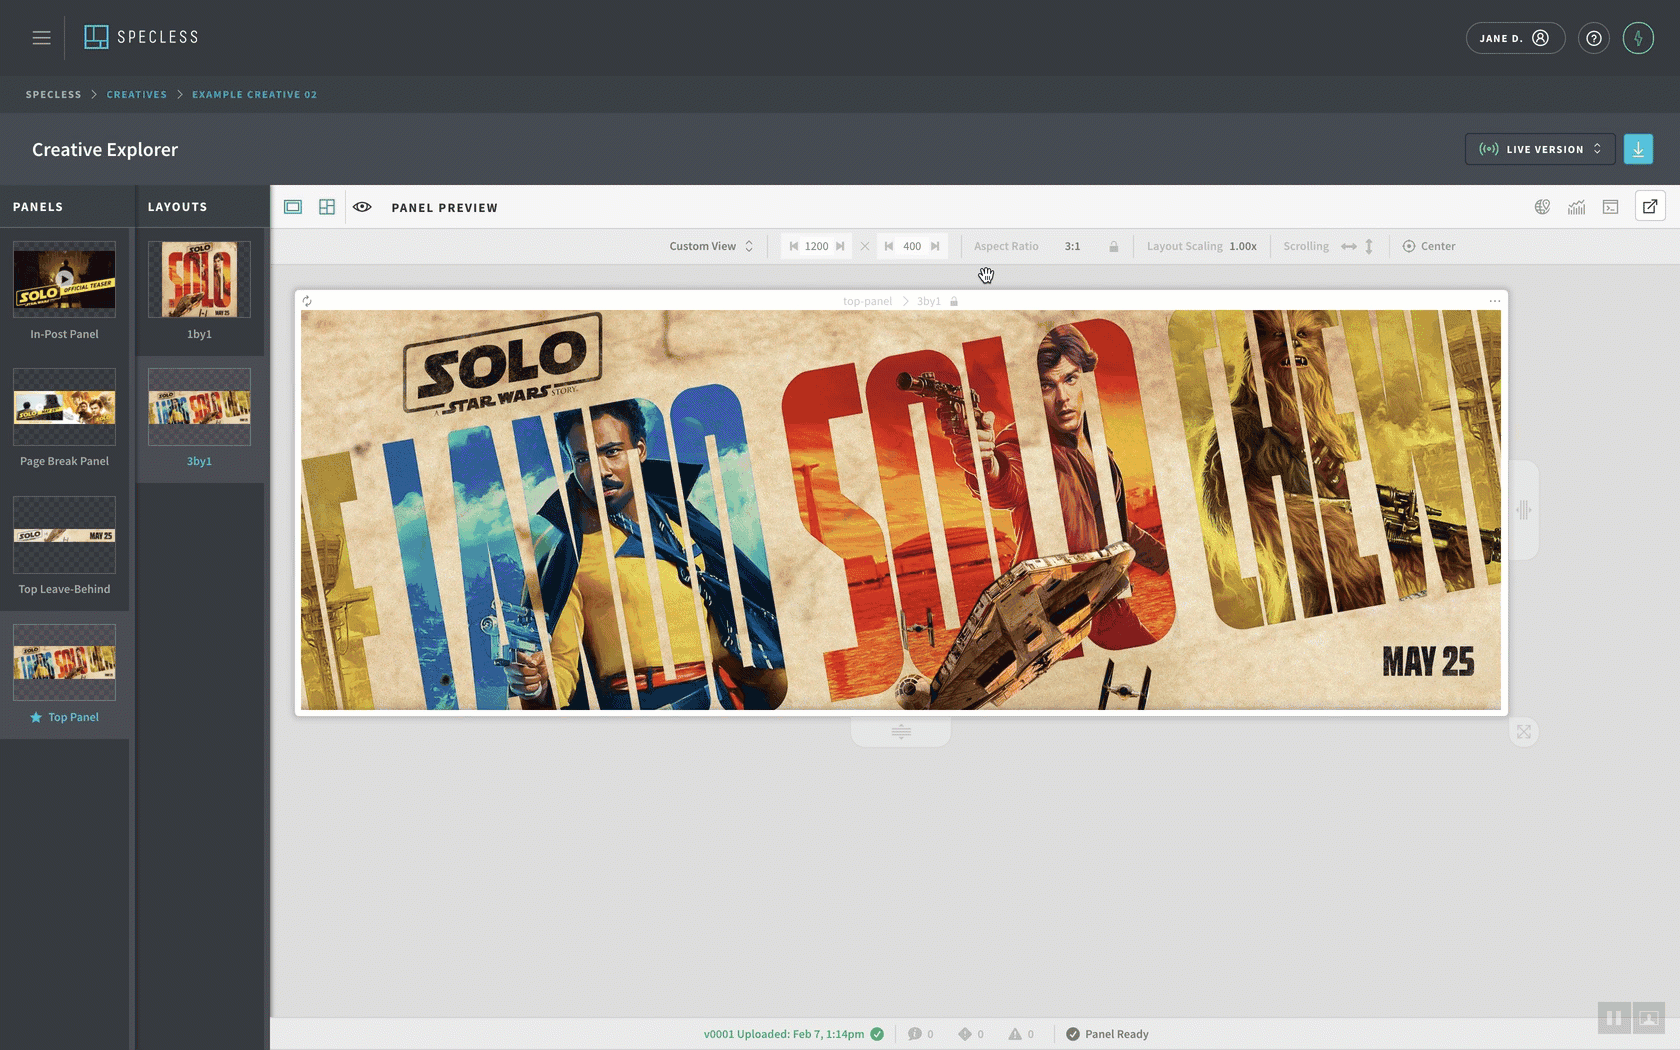The width and height of the screenshot is (1680, 1050).
Task: Open the analytics bar chart icon
Action: pyautogui.click(x=1577, y=207)
